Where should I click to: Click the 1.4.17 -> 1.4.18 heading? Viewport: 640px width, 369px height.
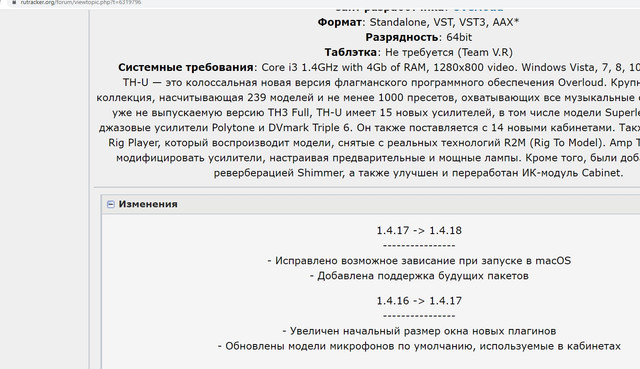pyautogui.click(x=419, y=231)
